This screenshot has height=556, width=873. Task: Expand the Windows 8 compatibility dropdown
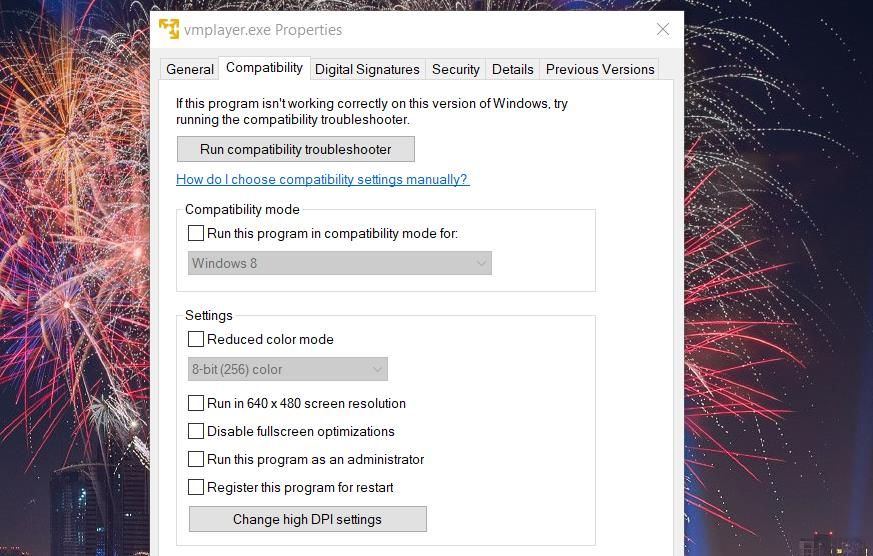[x=340, y=263]
